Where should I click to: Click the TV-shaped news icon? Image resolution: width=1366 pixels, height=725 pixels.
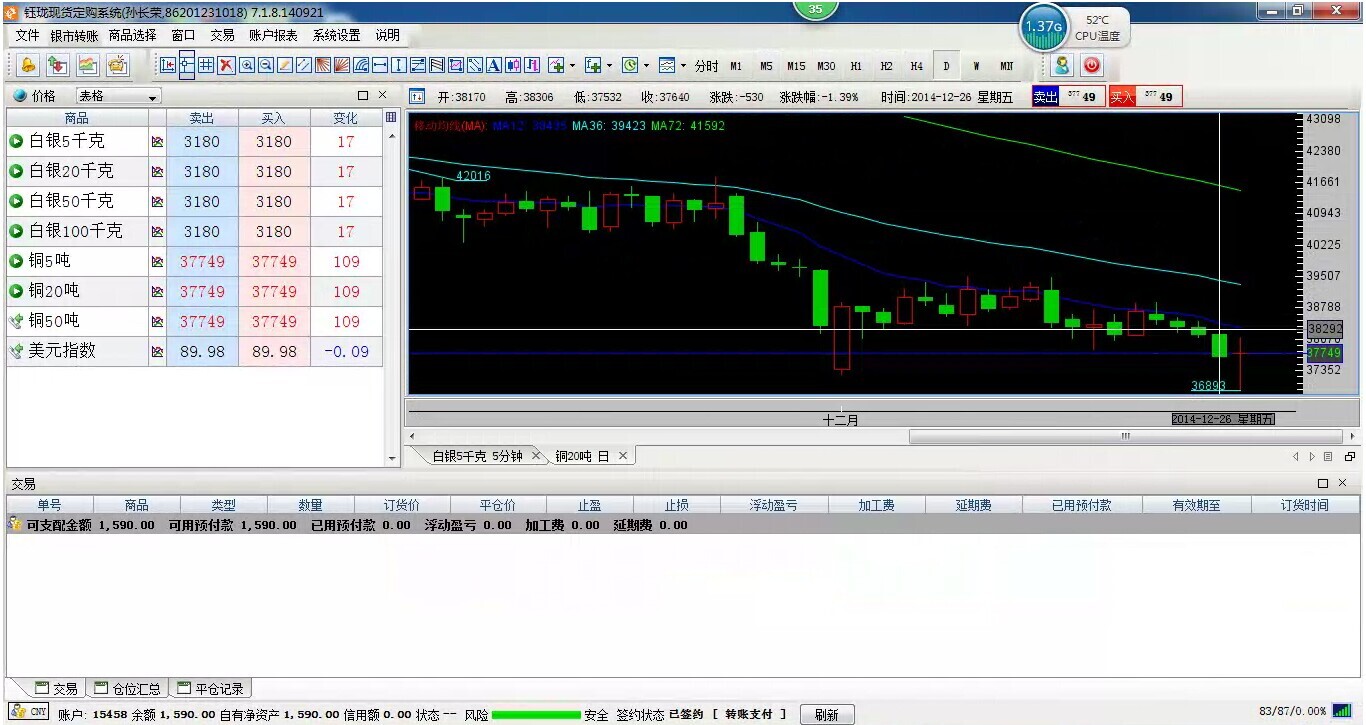click(x=118, y=65)
